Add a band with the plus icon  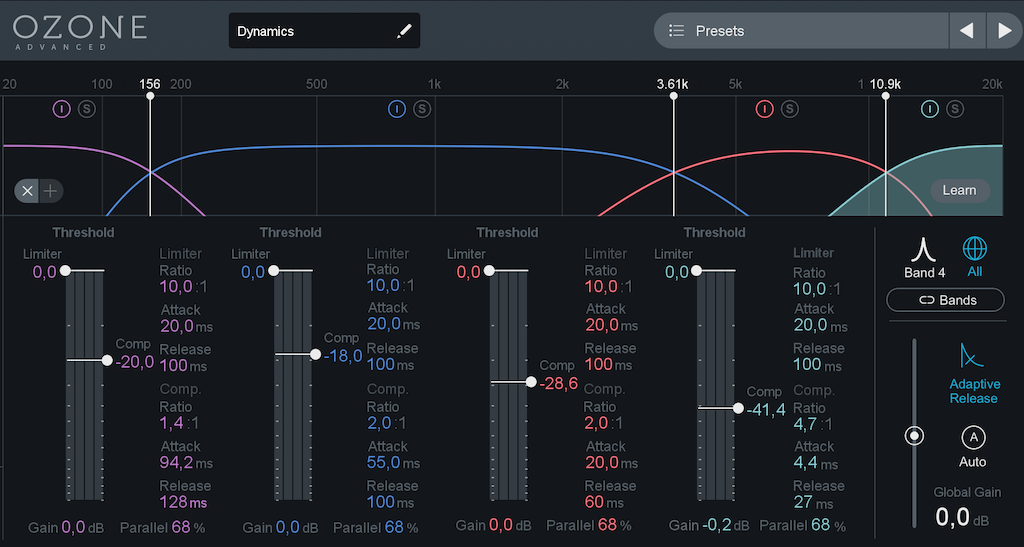coord(50,191)
